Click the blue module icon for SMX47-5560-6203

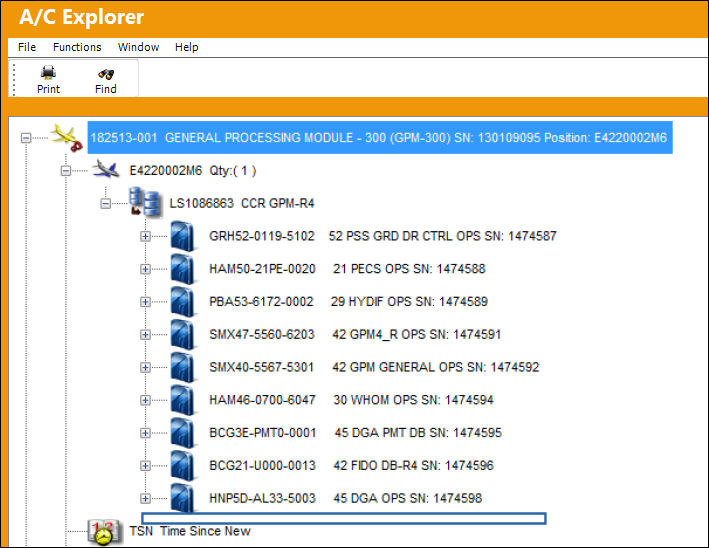tap(183, 334)
